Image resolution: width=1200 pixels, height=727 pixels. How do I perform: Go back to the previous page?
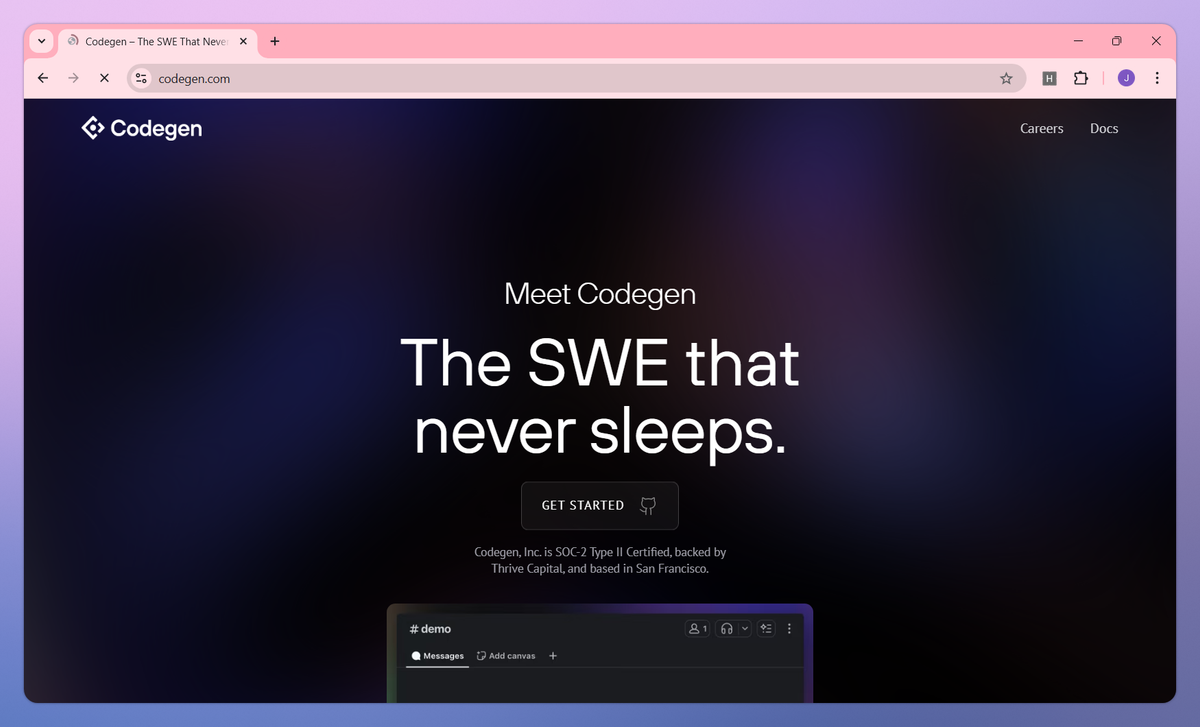pyautogui.click(x=42, y=78)
